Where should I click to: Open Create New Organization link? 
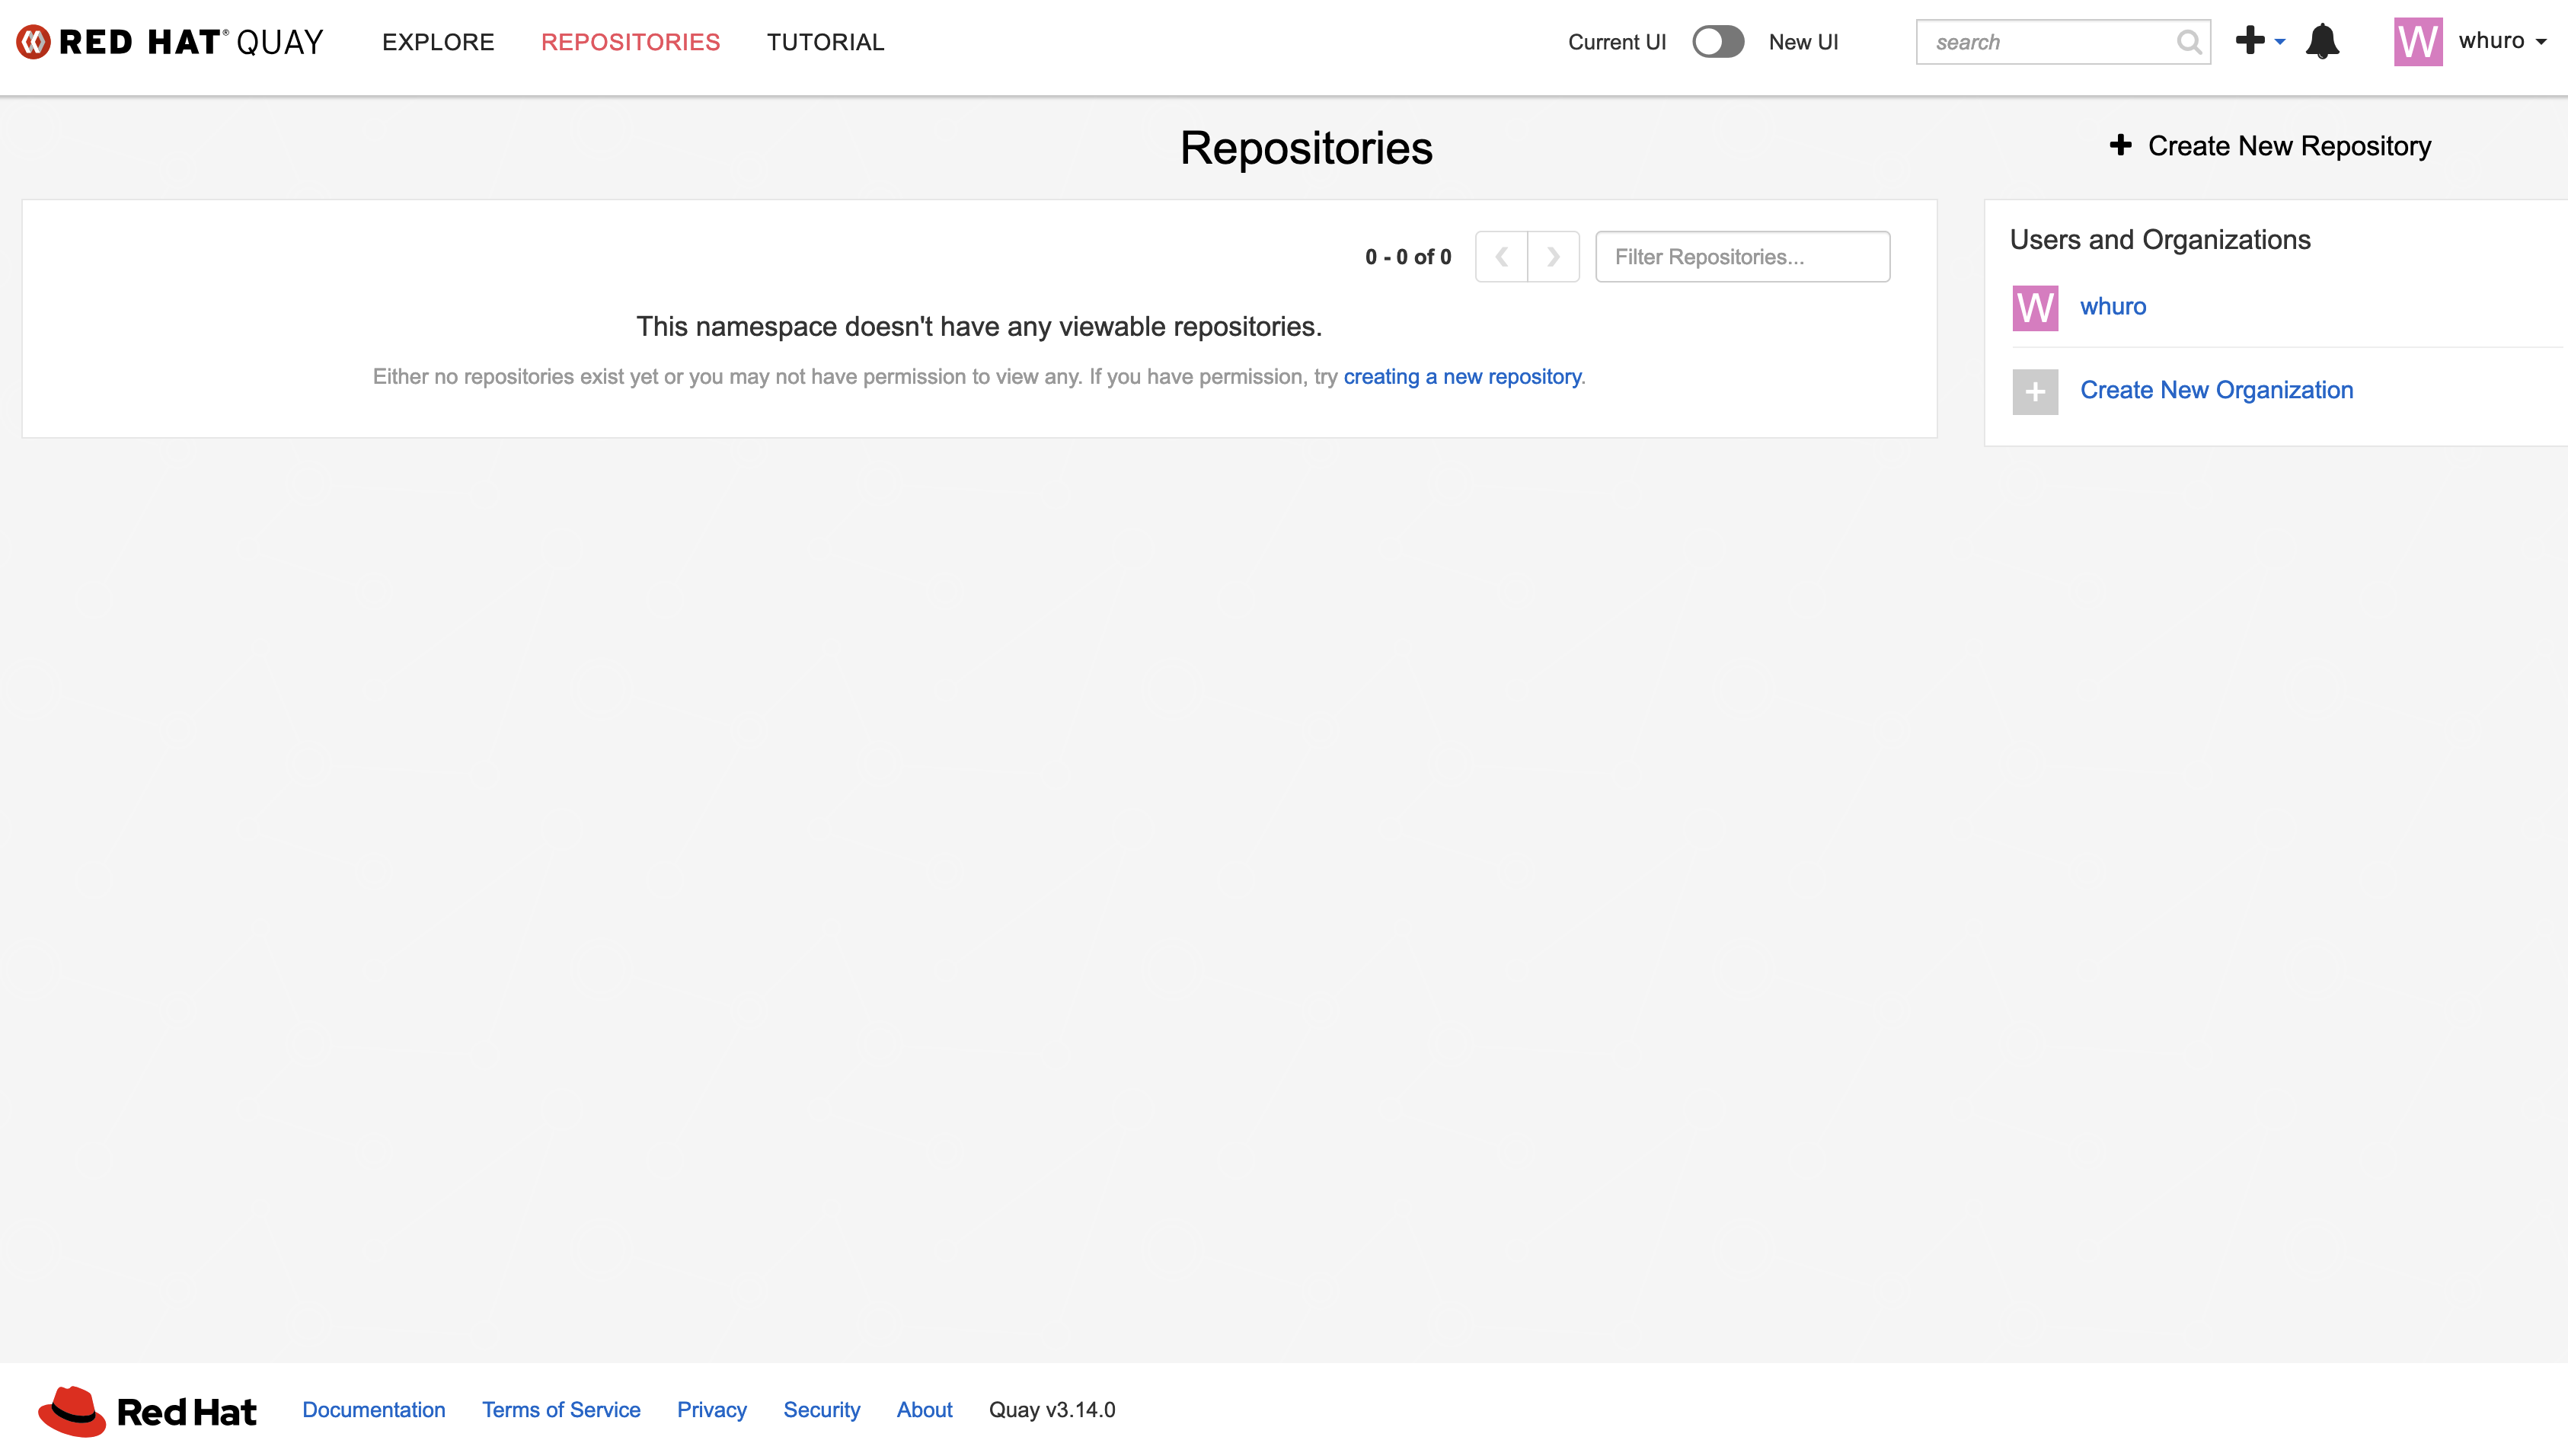coord(2216,390)
